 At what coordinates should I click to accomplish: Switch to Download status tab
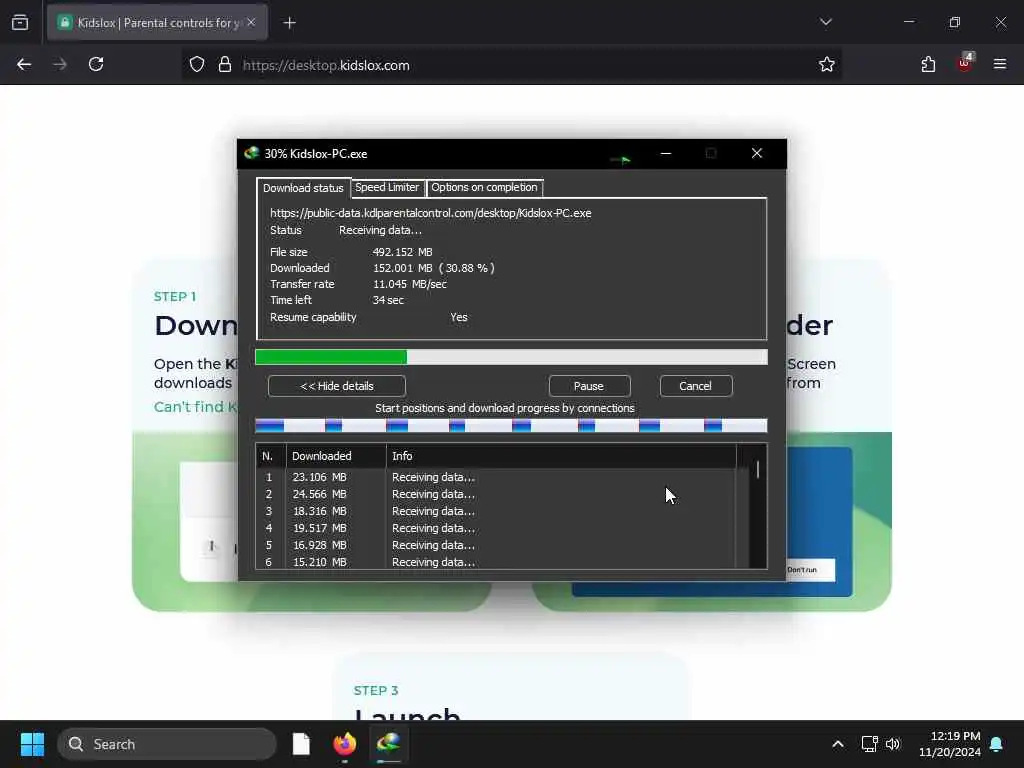(x=303, y=188)
